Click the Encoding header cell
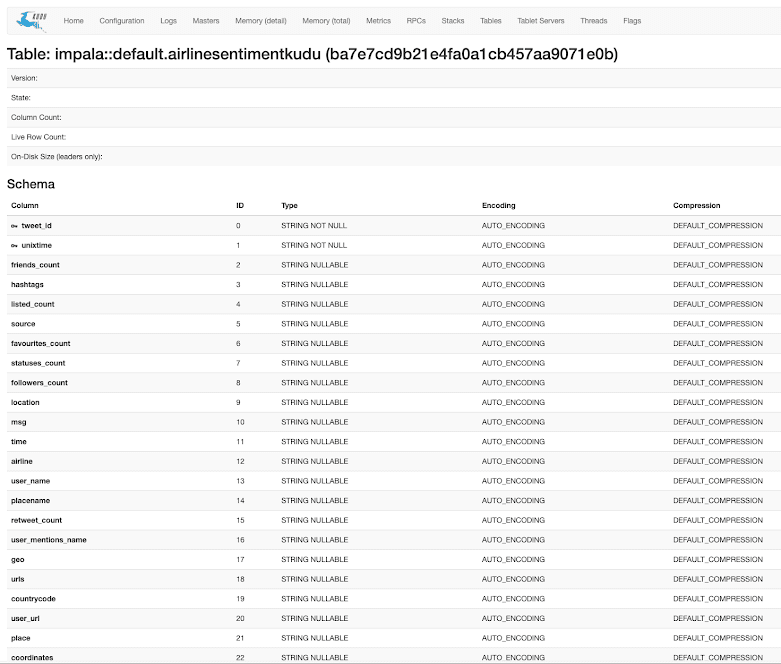This screenshot has height=664, width=781. coord(499,206)
